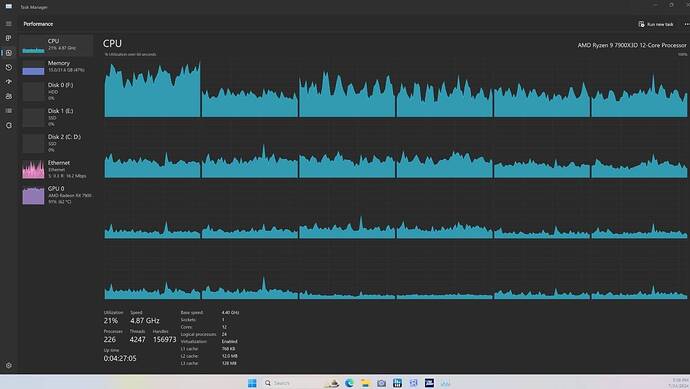Select the Ethernet resource entry

[56, 169]
